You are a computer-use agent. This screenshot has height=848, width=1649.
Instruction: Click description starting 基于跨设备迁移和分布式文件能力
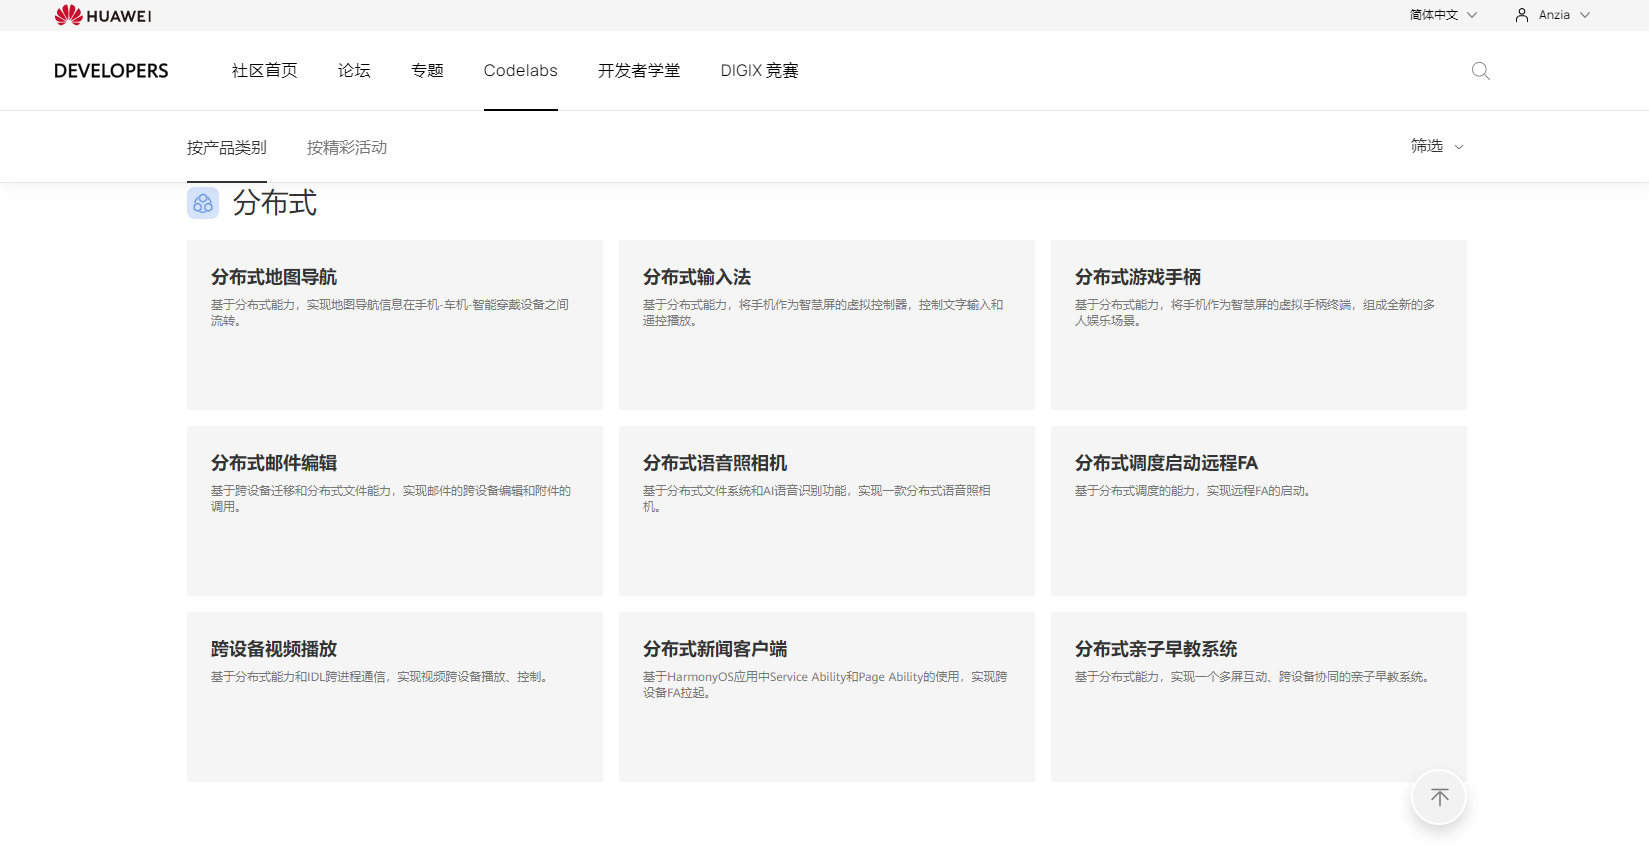tap(391, 498)
